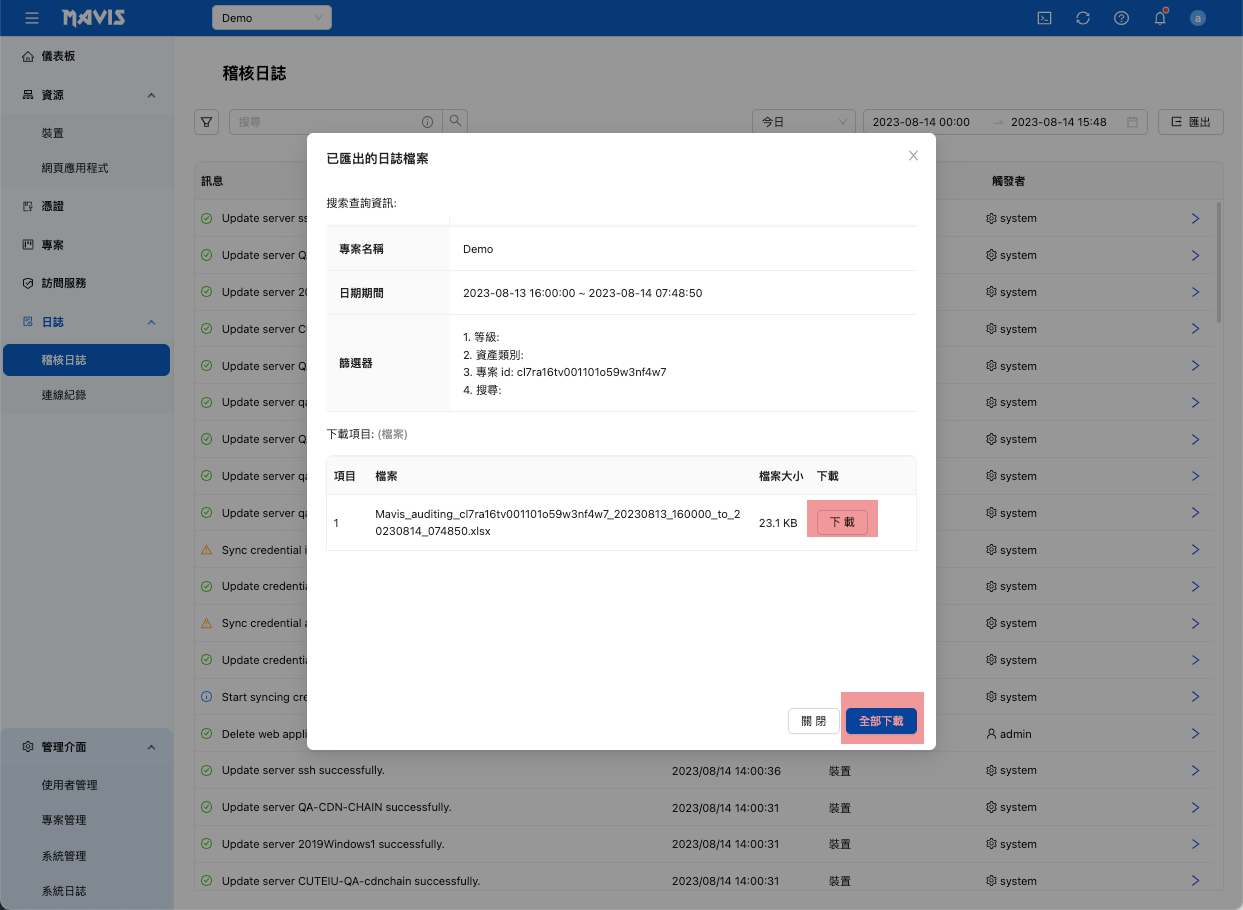Open 連線紀錄 in sidebar
The width and height of the screenshot is (1243, 910).
click(x=64, y=395)
